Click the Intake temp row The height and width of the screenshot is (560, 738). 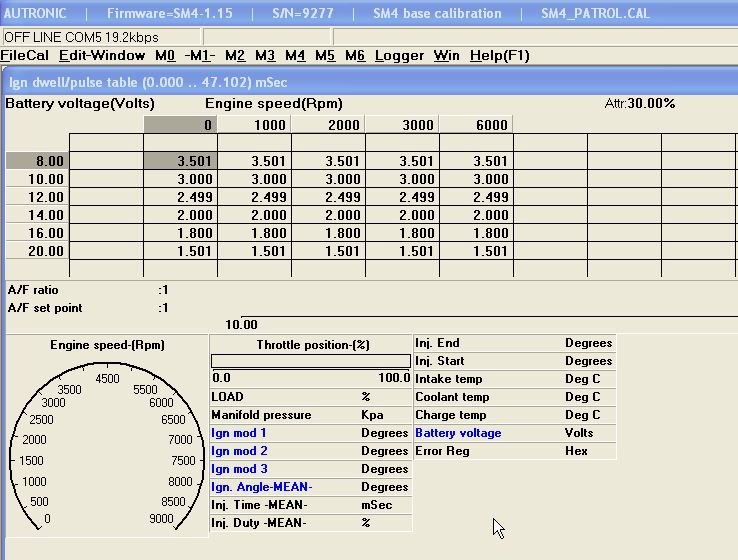(514, 379)
